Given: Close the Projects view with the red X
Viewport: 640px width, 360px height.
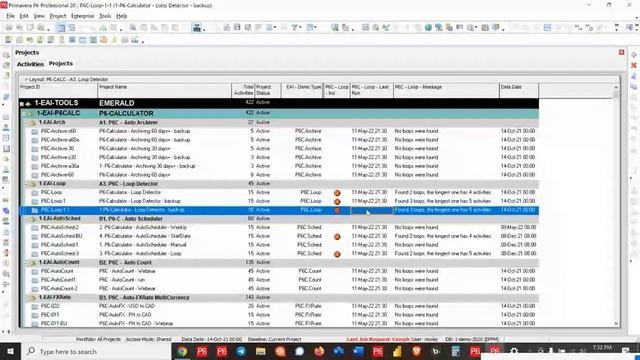Looking at the screenshot, I should (621, 53).
